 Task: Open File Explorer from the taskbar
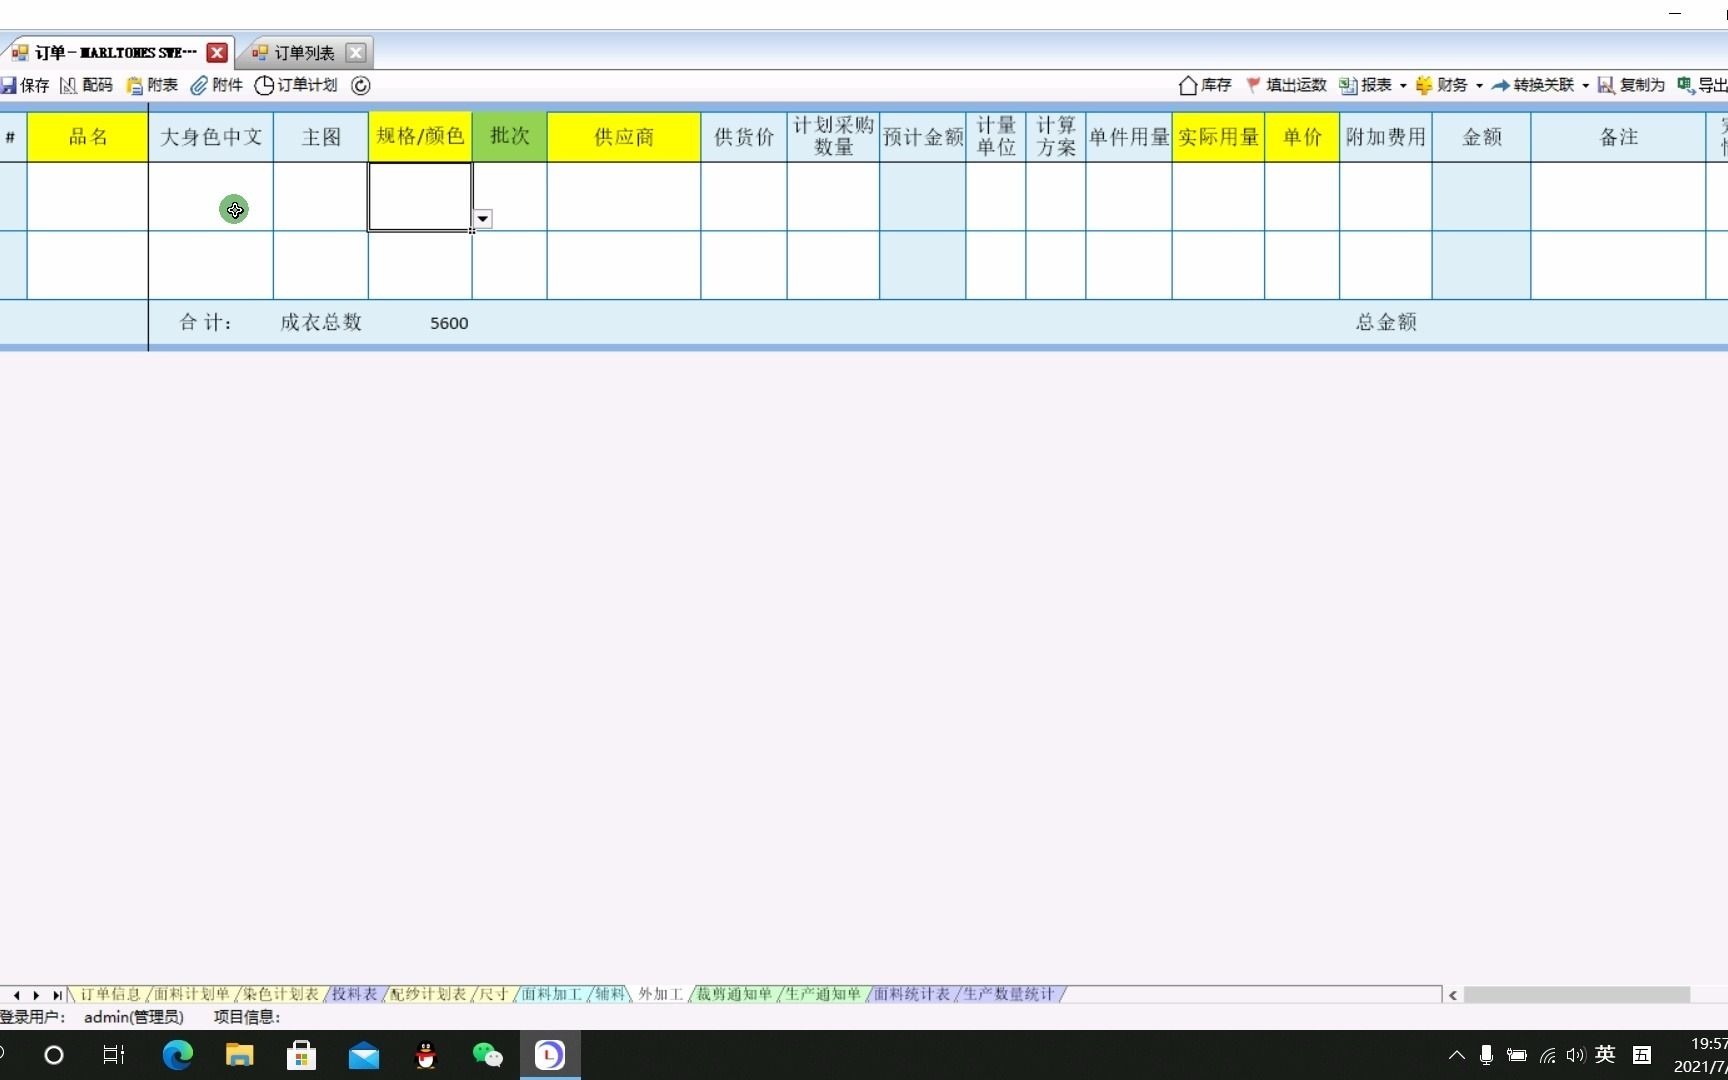pyautogui.click(x=239, y=1055)
